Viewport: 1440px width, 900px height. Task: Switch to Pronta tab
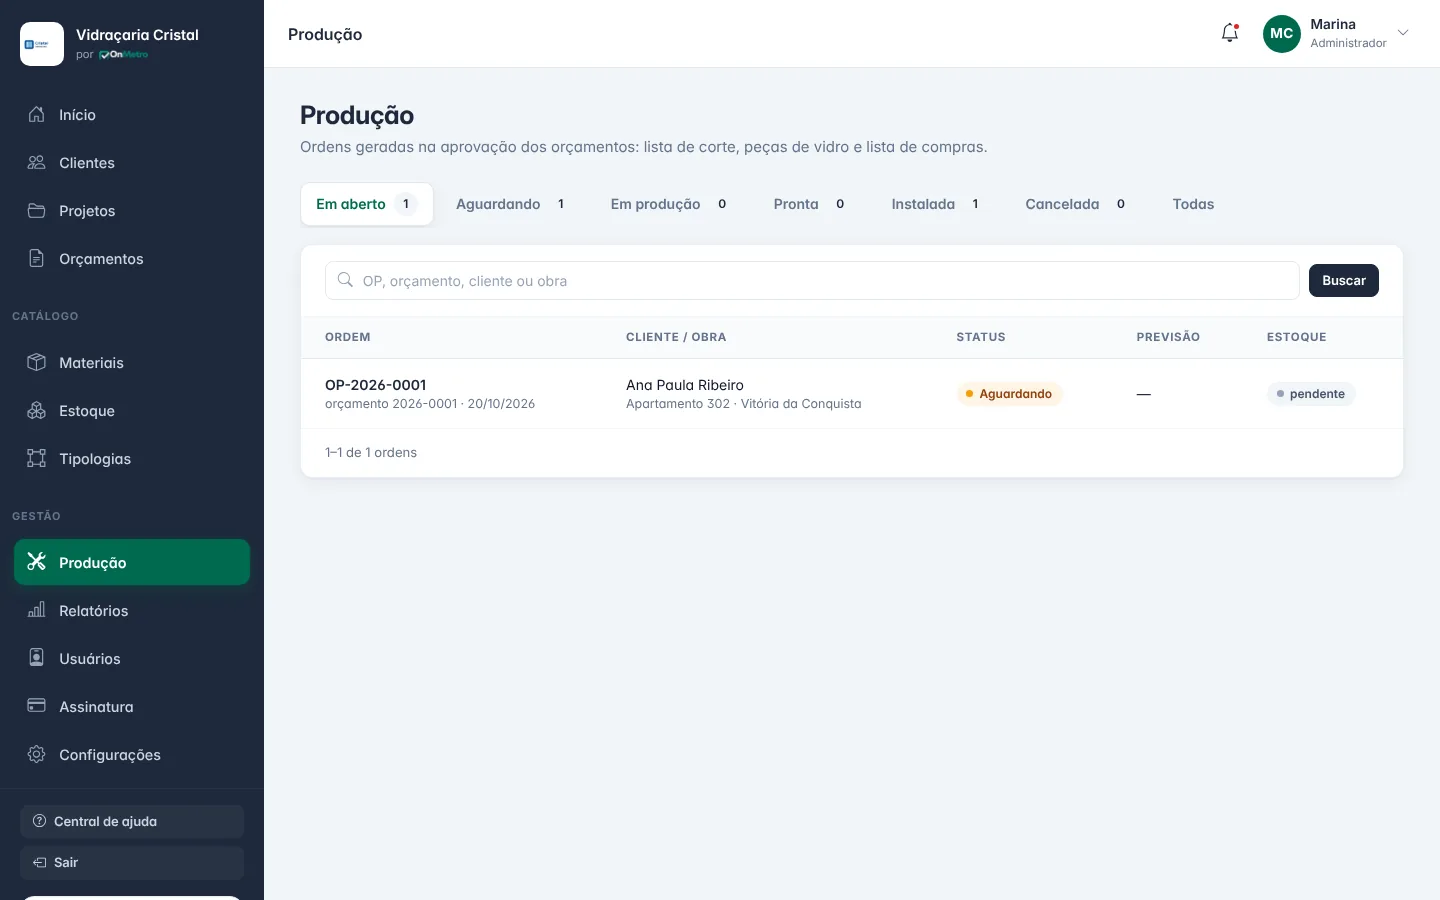click(810, 204)
